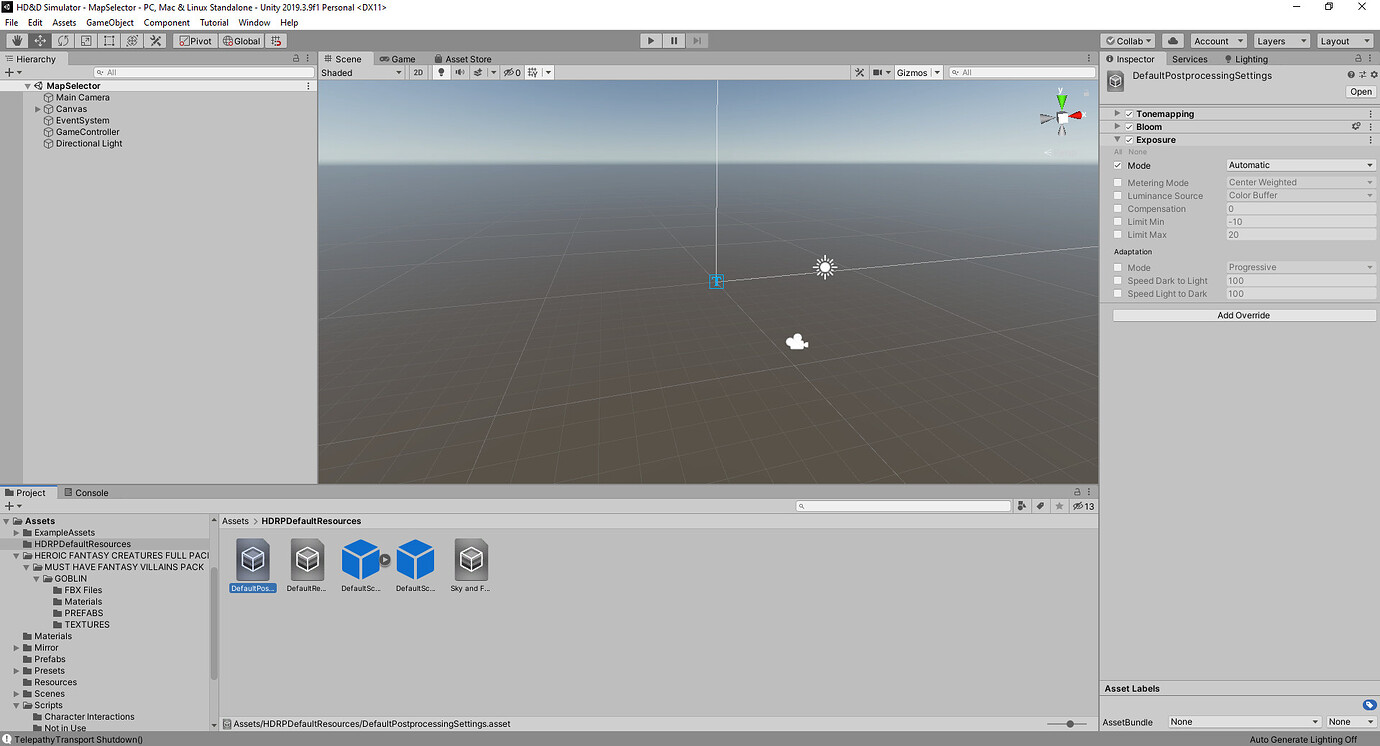Click the Add Override button
This screenshot has height=746, width=1380.
(1243, 314)
